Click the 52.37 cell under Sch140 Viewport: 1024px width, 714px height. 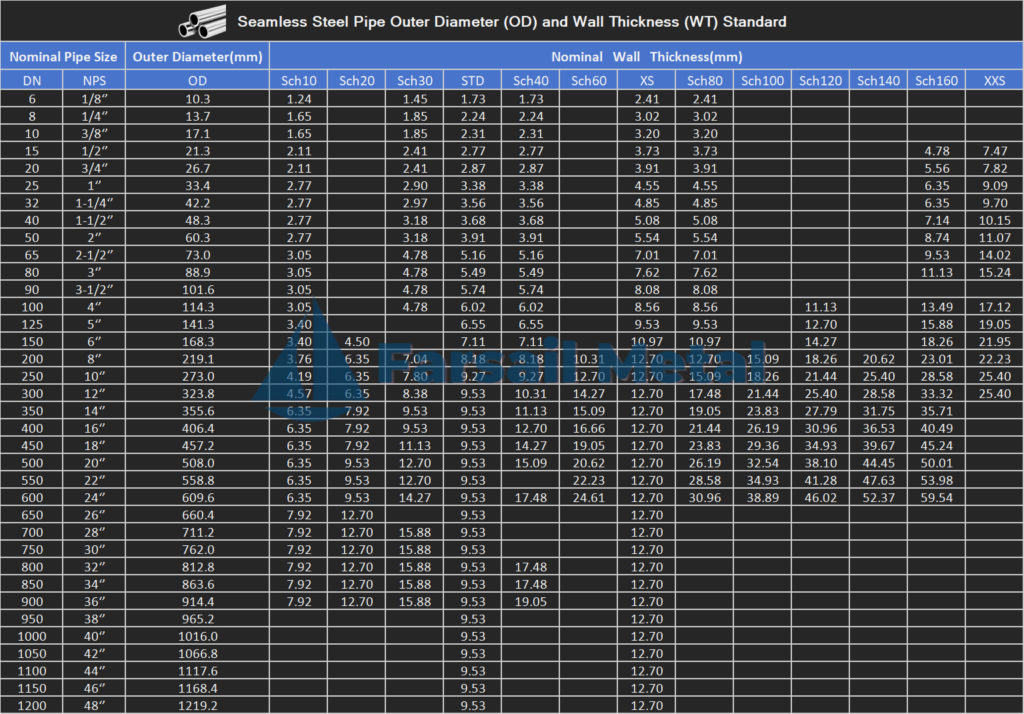(878, 497)
